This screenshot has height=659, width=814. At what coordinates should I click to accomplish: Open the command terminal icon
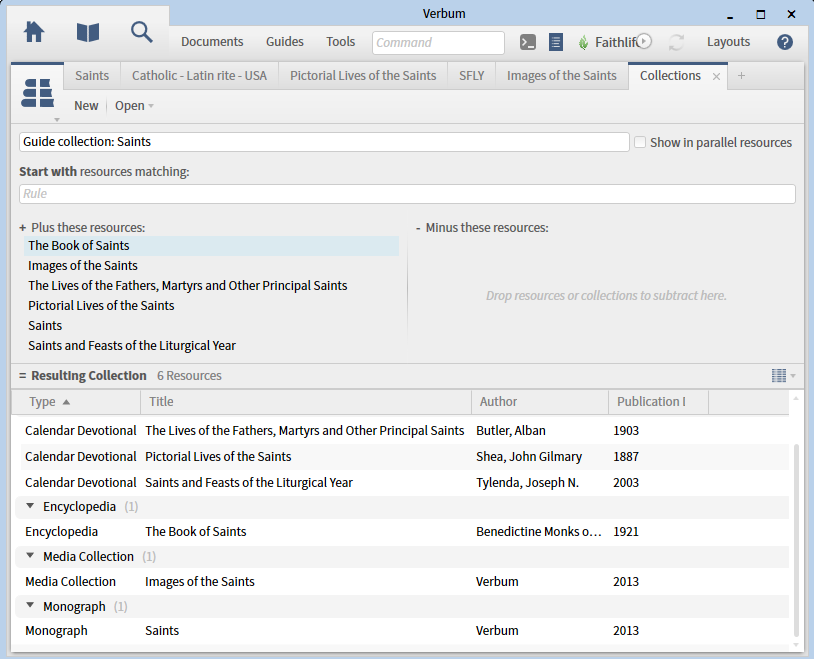click(528, 42)
